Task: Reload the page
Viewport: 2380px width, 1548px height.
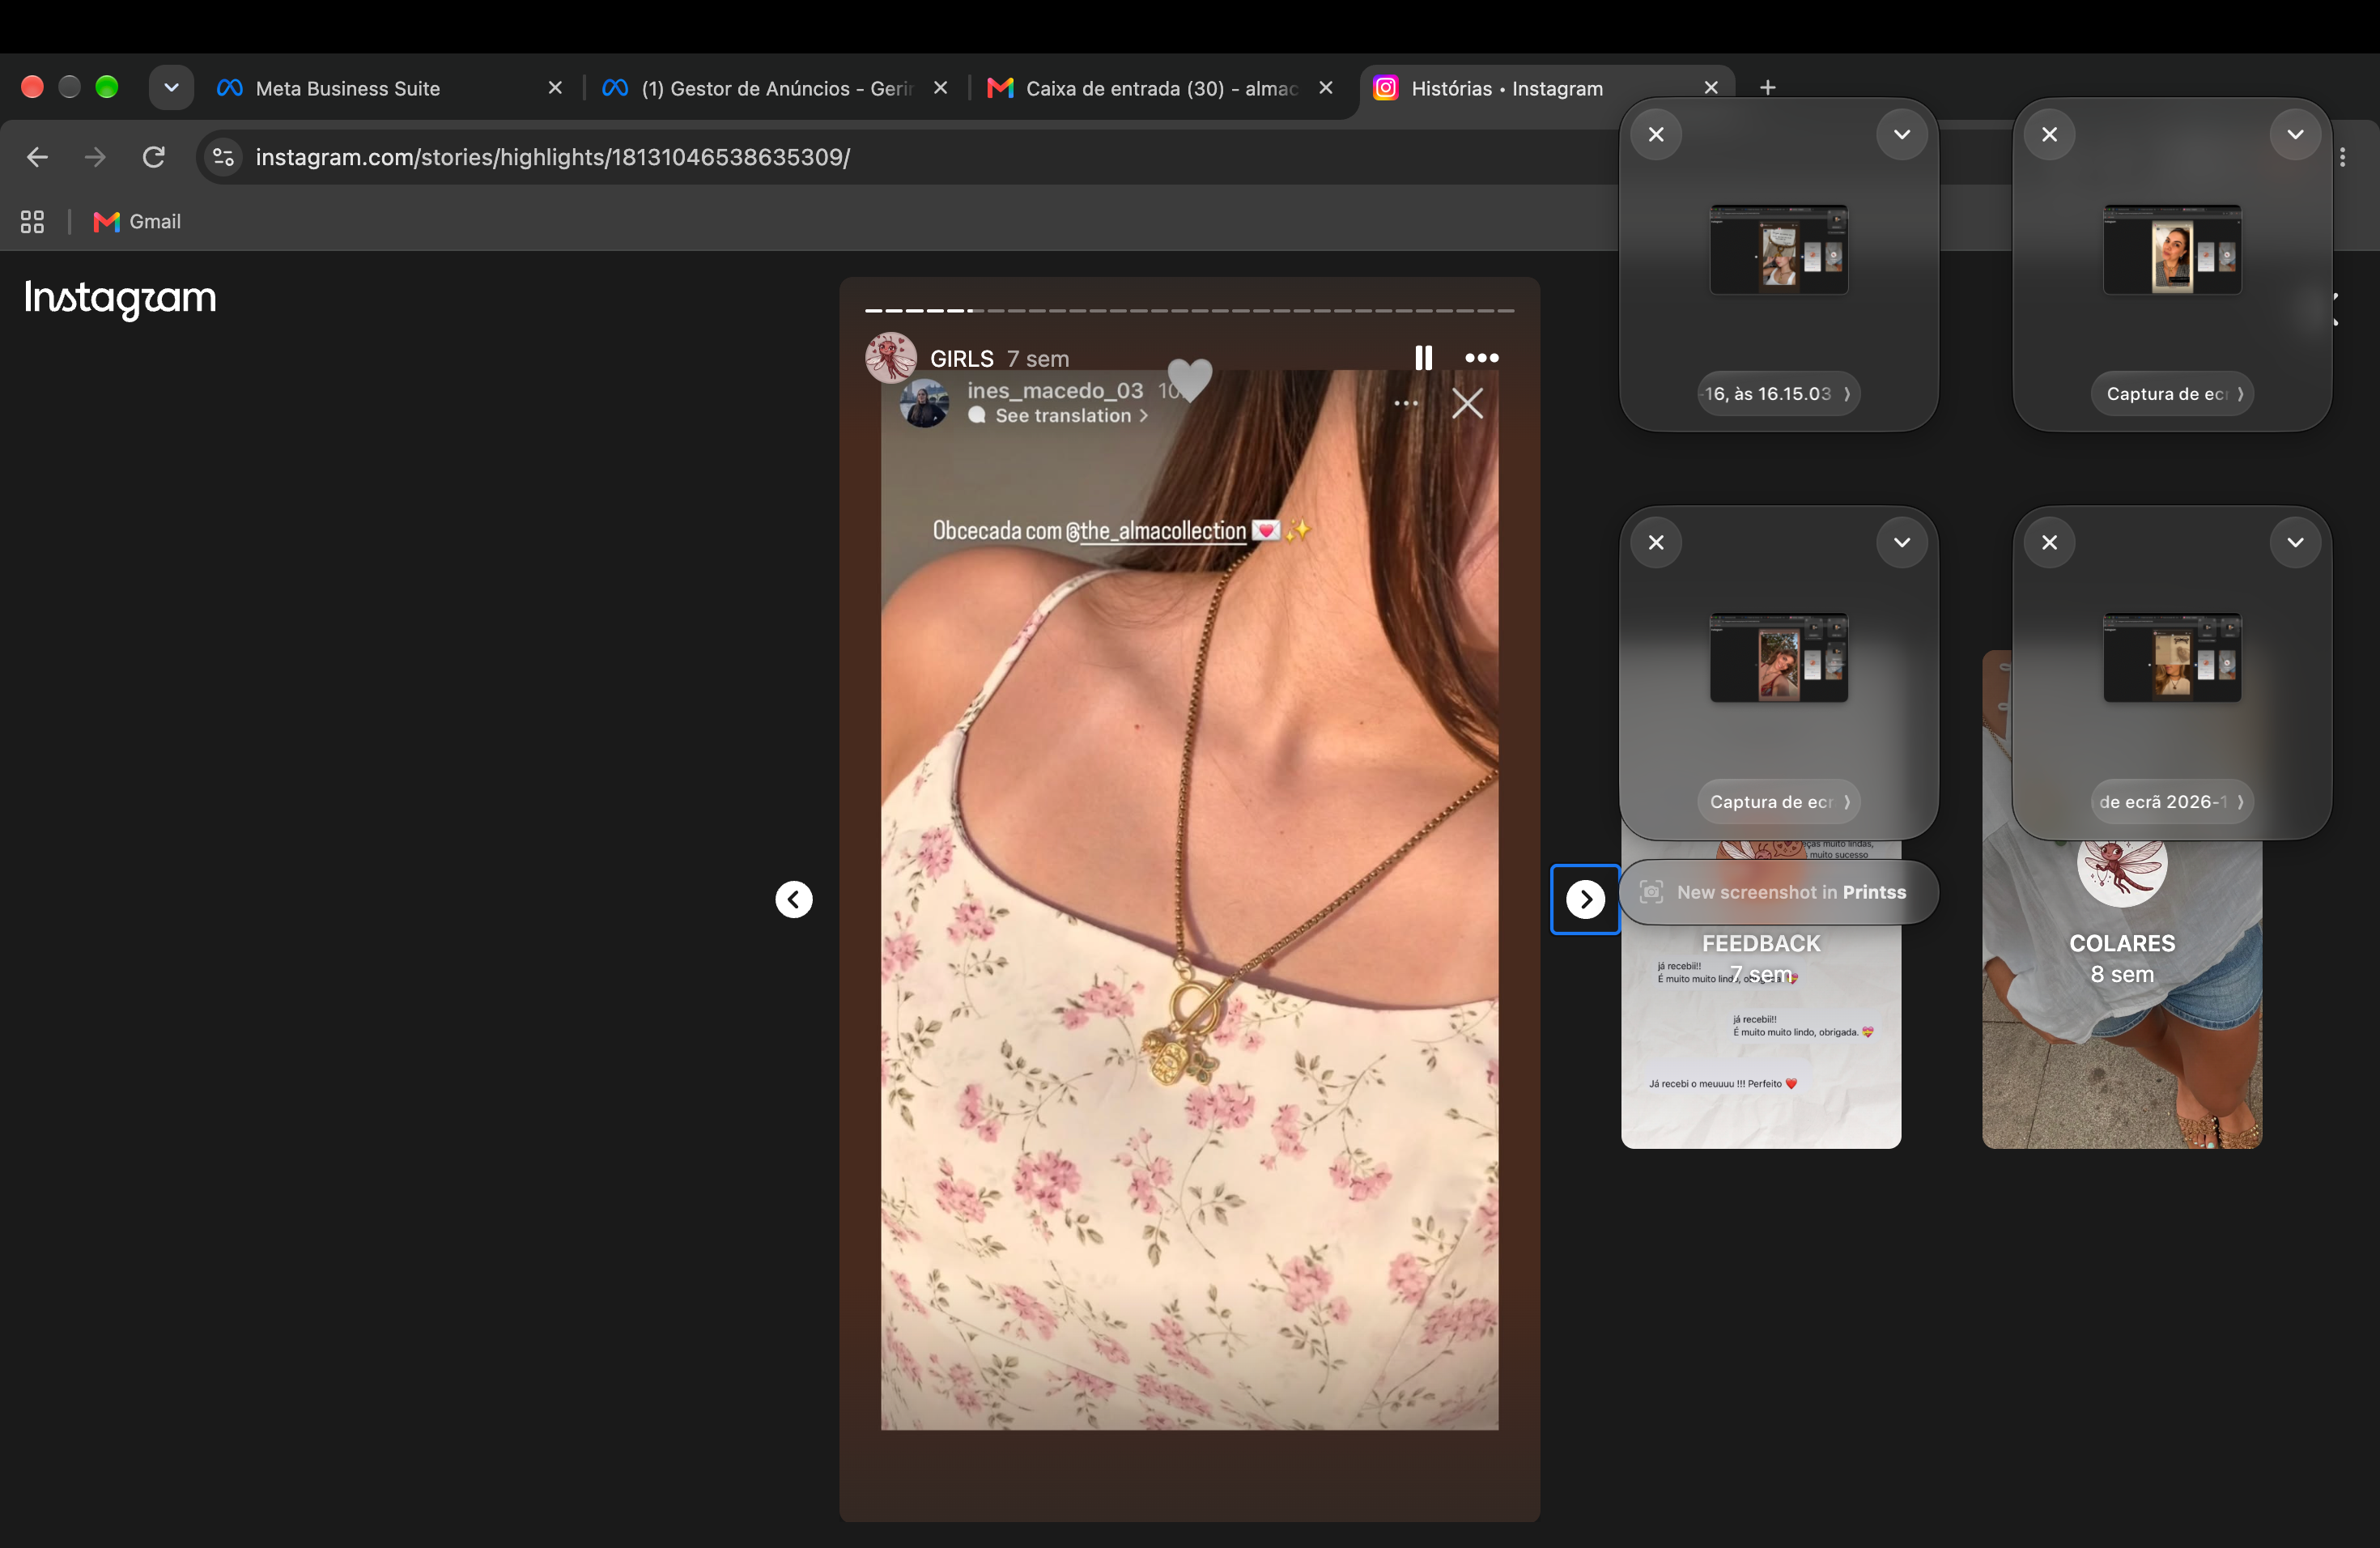Action: tap(153, 157)
